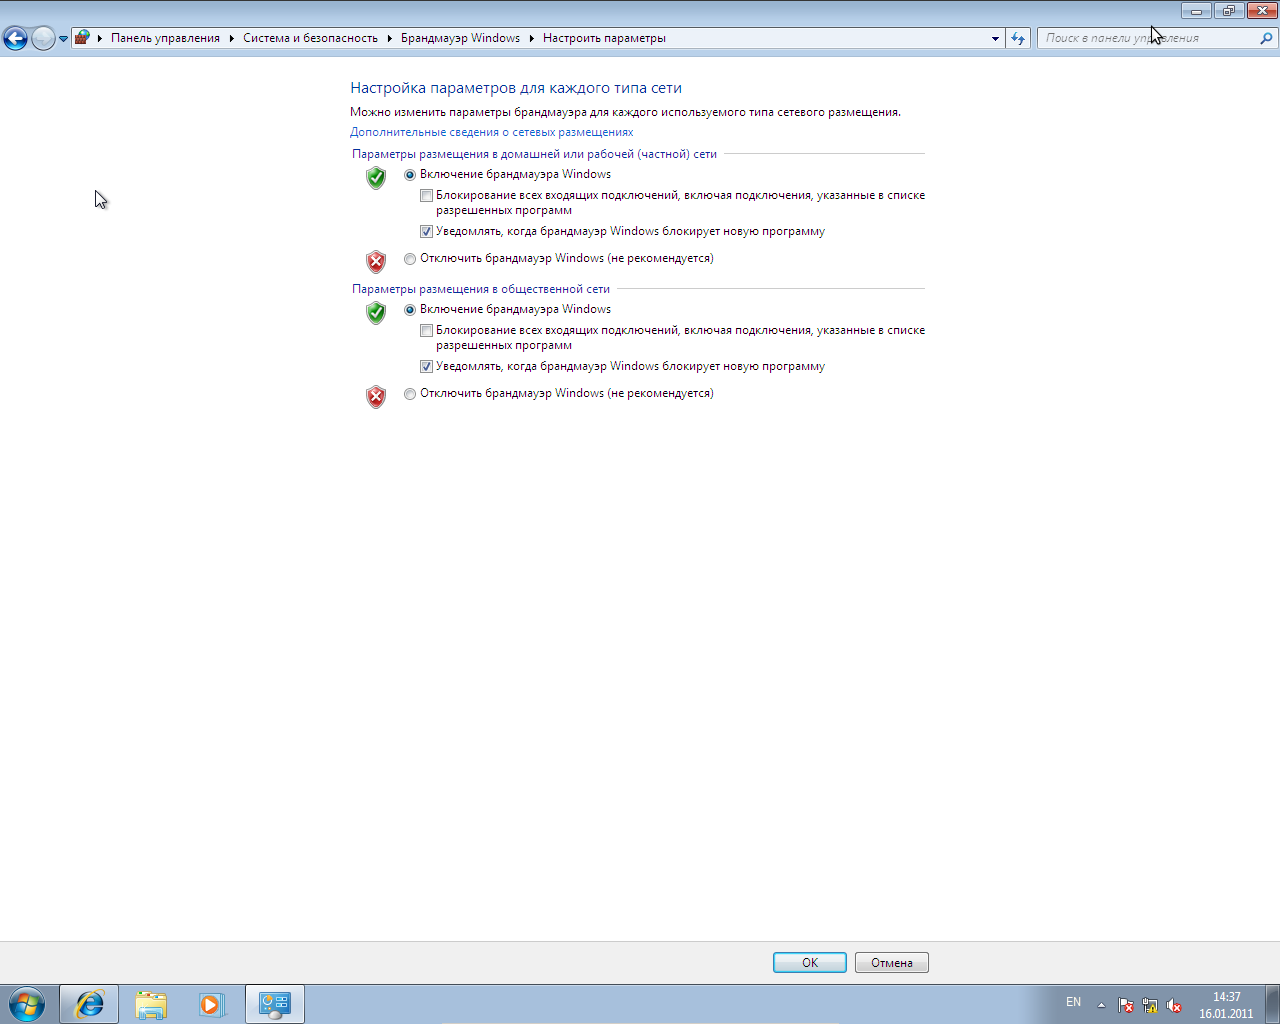Switch to Control Panel taskbar button

pos(275,1004)
